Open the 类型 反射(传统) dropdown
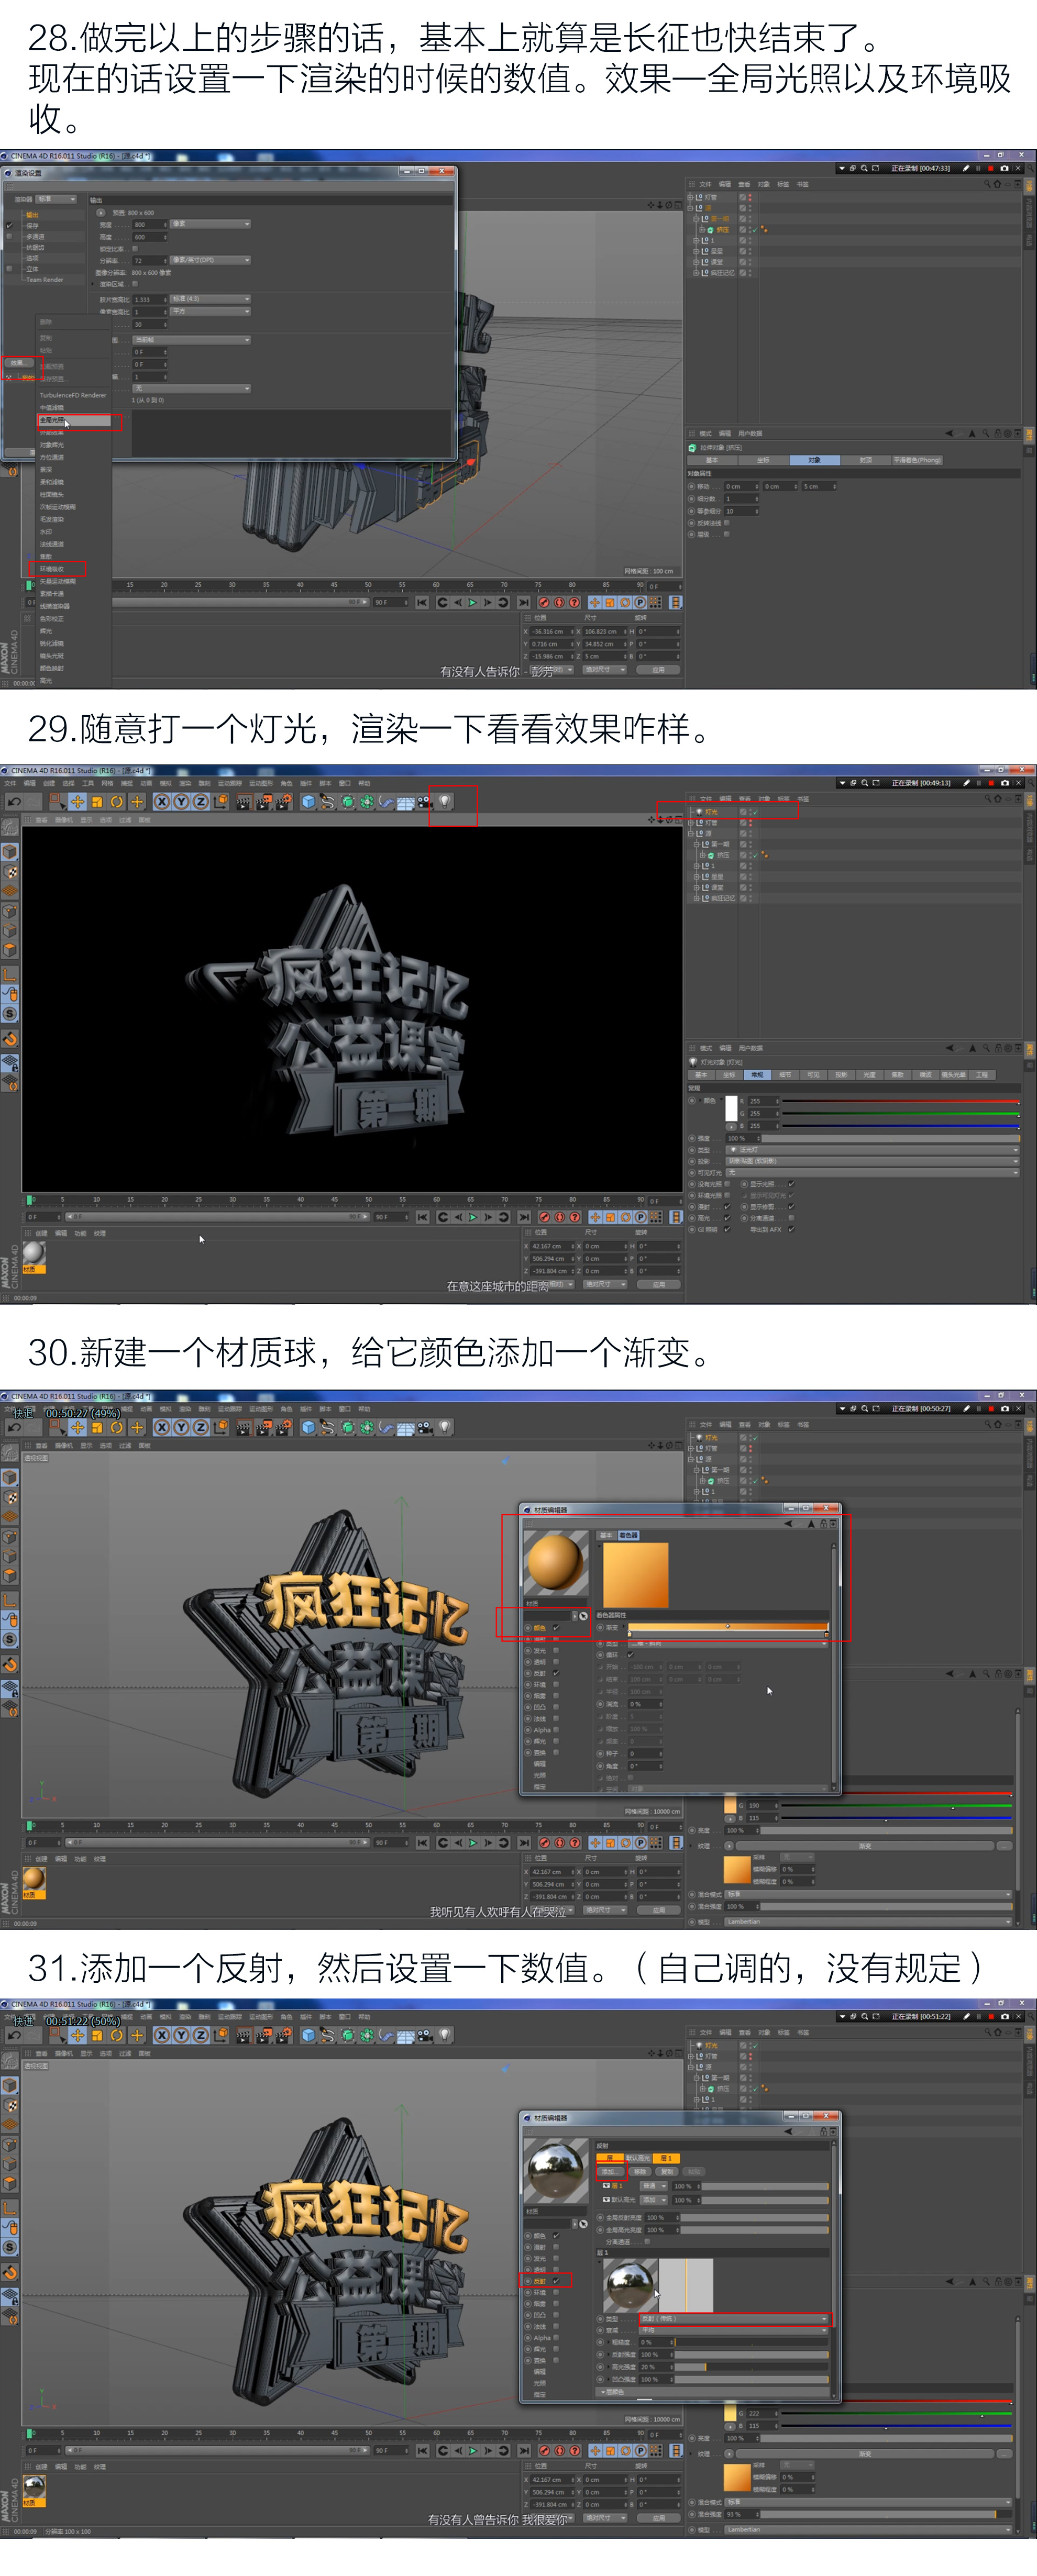This screenshot has width=1037, height=2576. 733,2318
